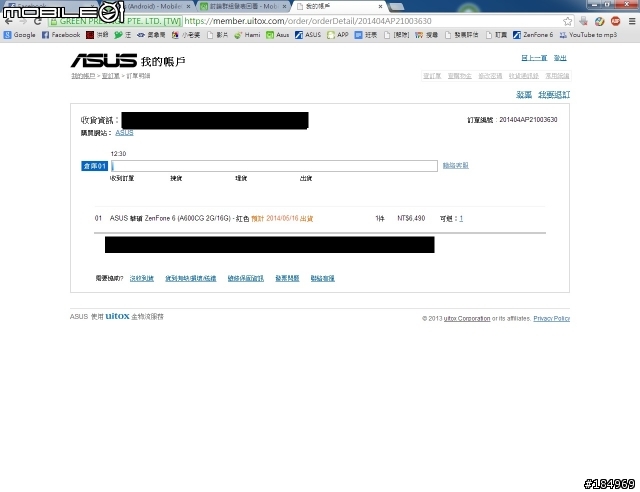Screen dimensions: 640x492
Task: Open the Chrome hamburger menu
Action: [632, 21]
